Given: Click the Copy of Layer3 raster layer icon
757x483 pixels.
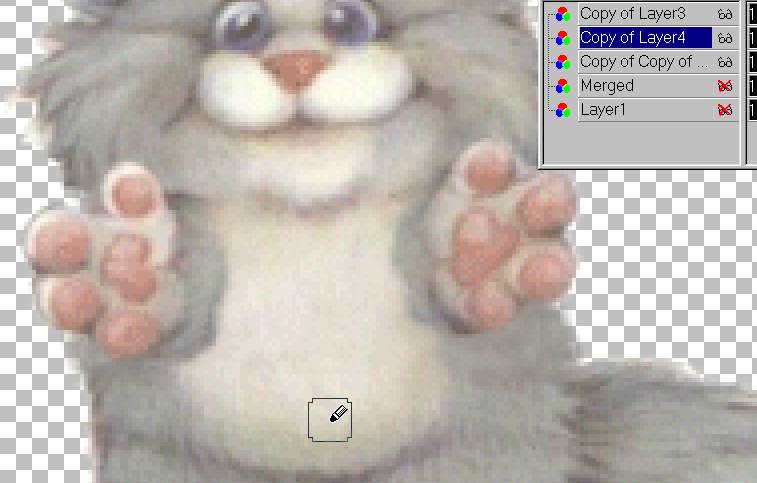Looking at the screenshot, I should 562,14.
